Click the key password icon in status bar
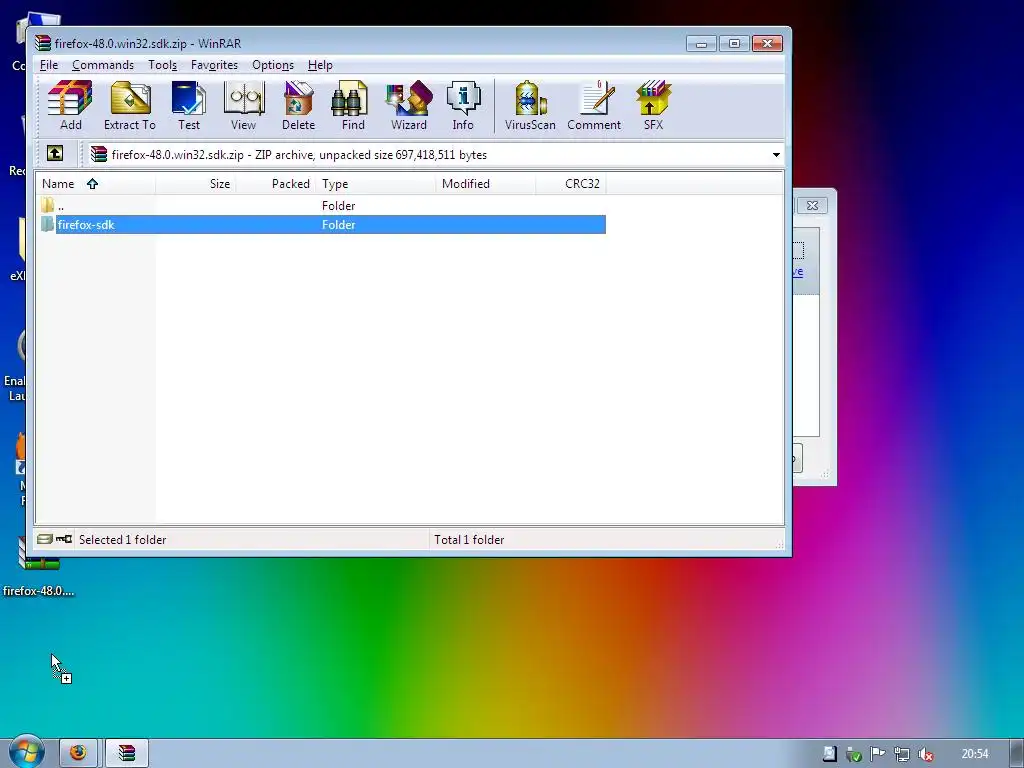This screenshot has width=1024, height=768. [x=64, y=539]
